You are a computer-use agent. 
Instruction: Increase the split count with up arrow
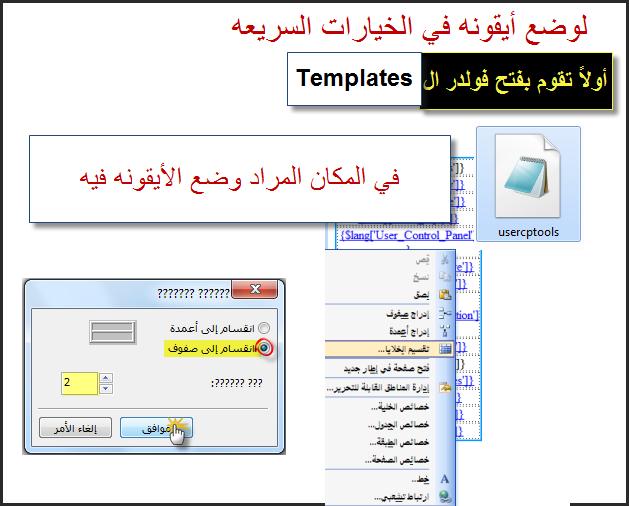click(107, 378)
